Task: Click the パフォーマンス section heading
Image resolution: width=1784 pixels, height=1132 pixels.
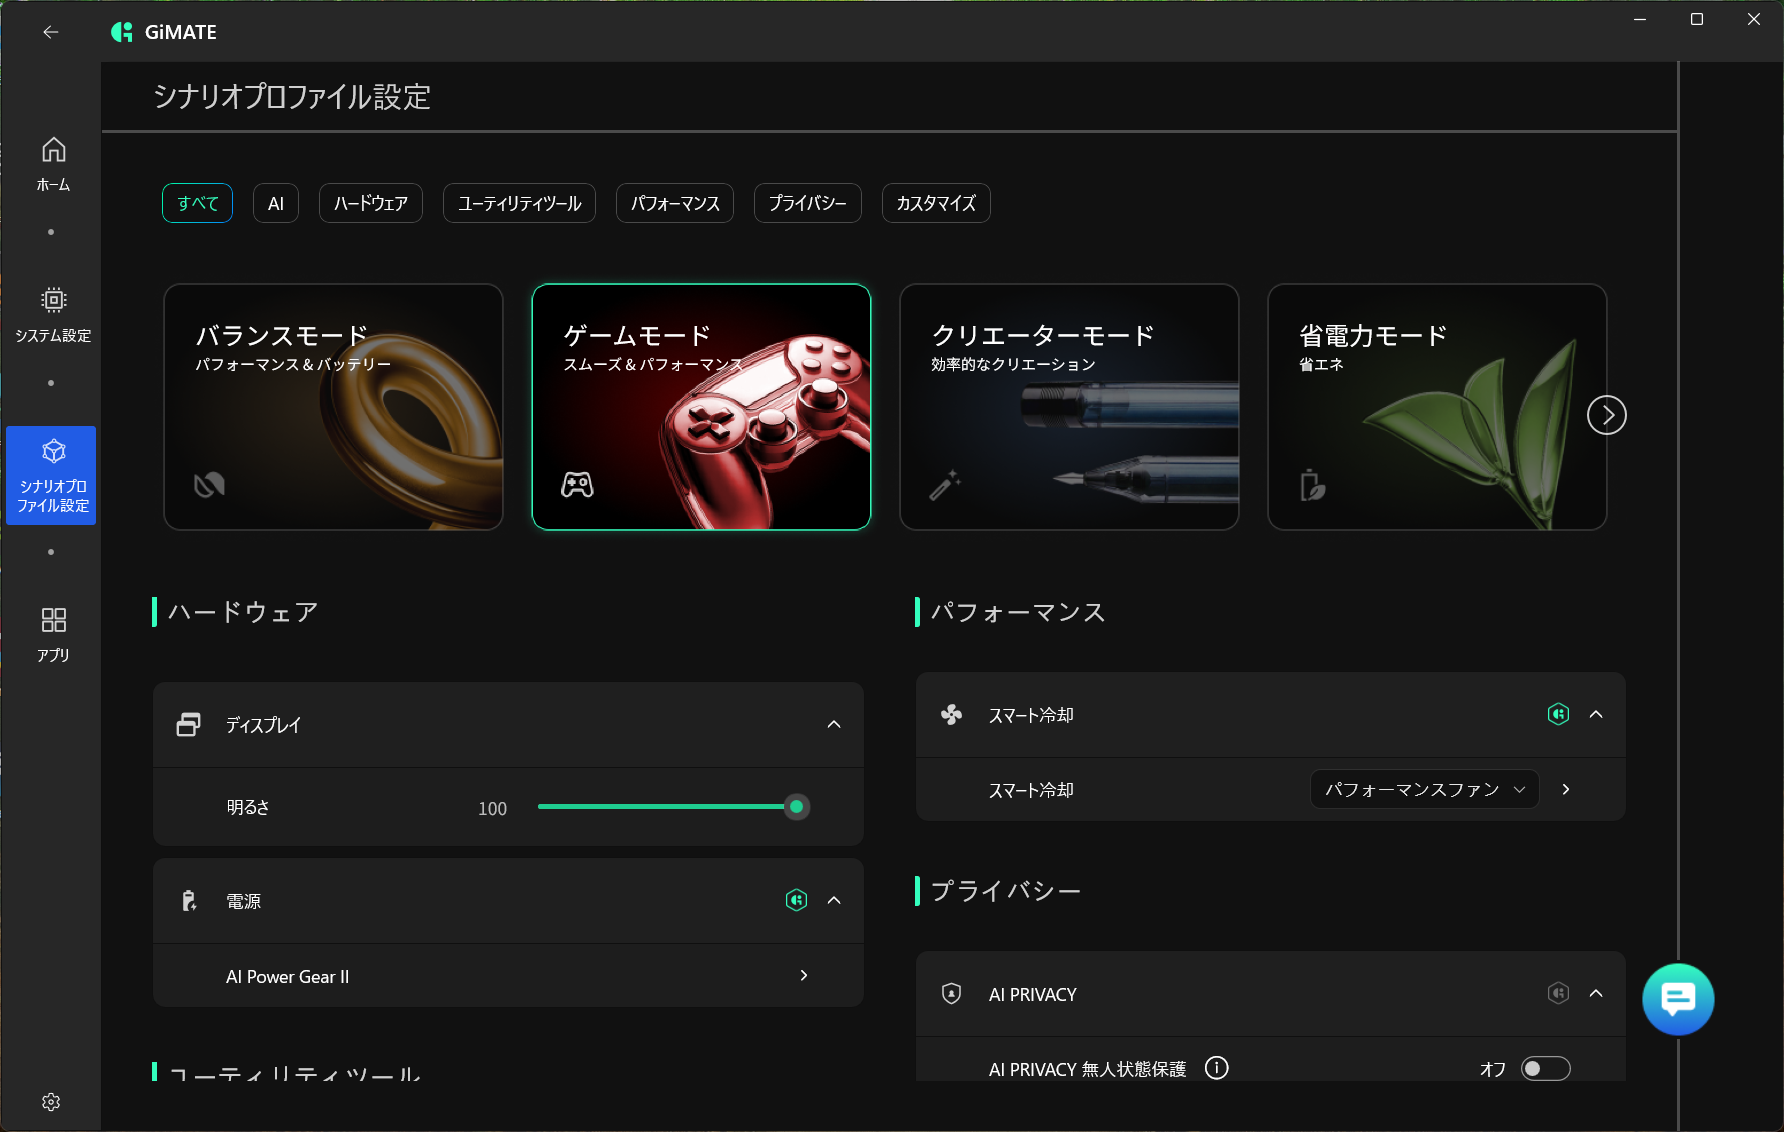Action: coord(1018,612)
